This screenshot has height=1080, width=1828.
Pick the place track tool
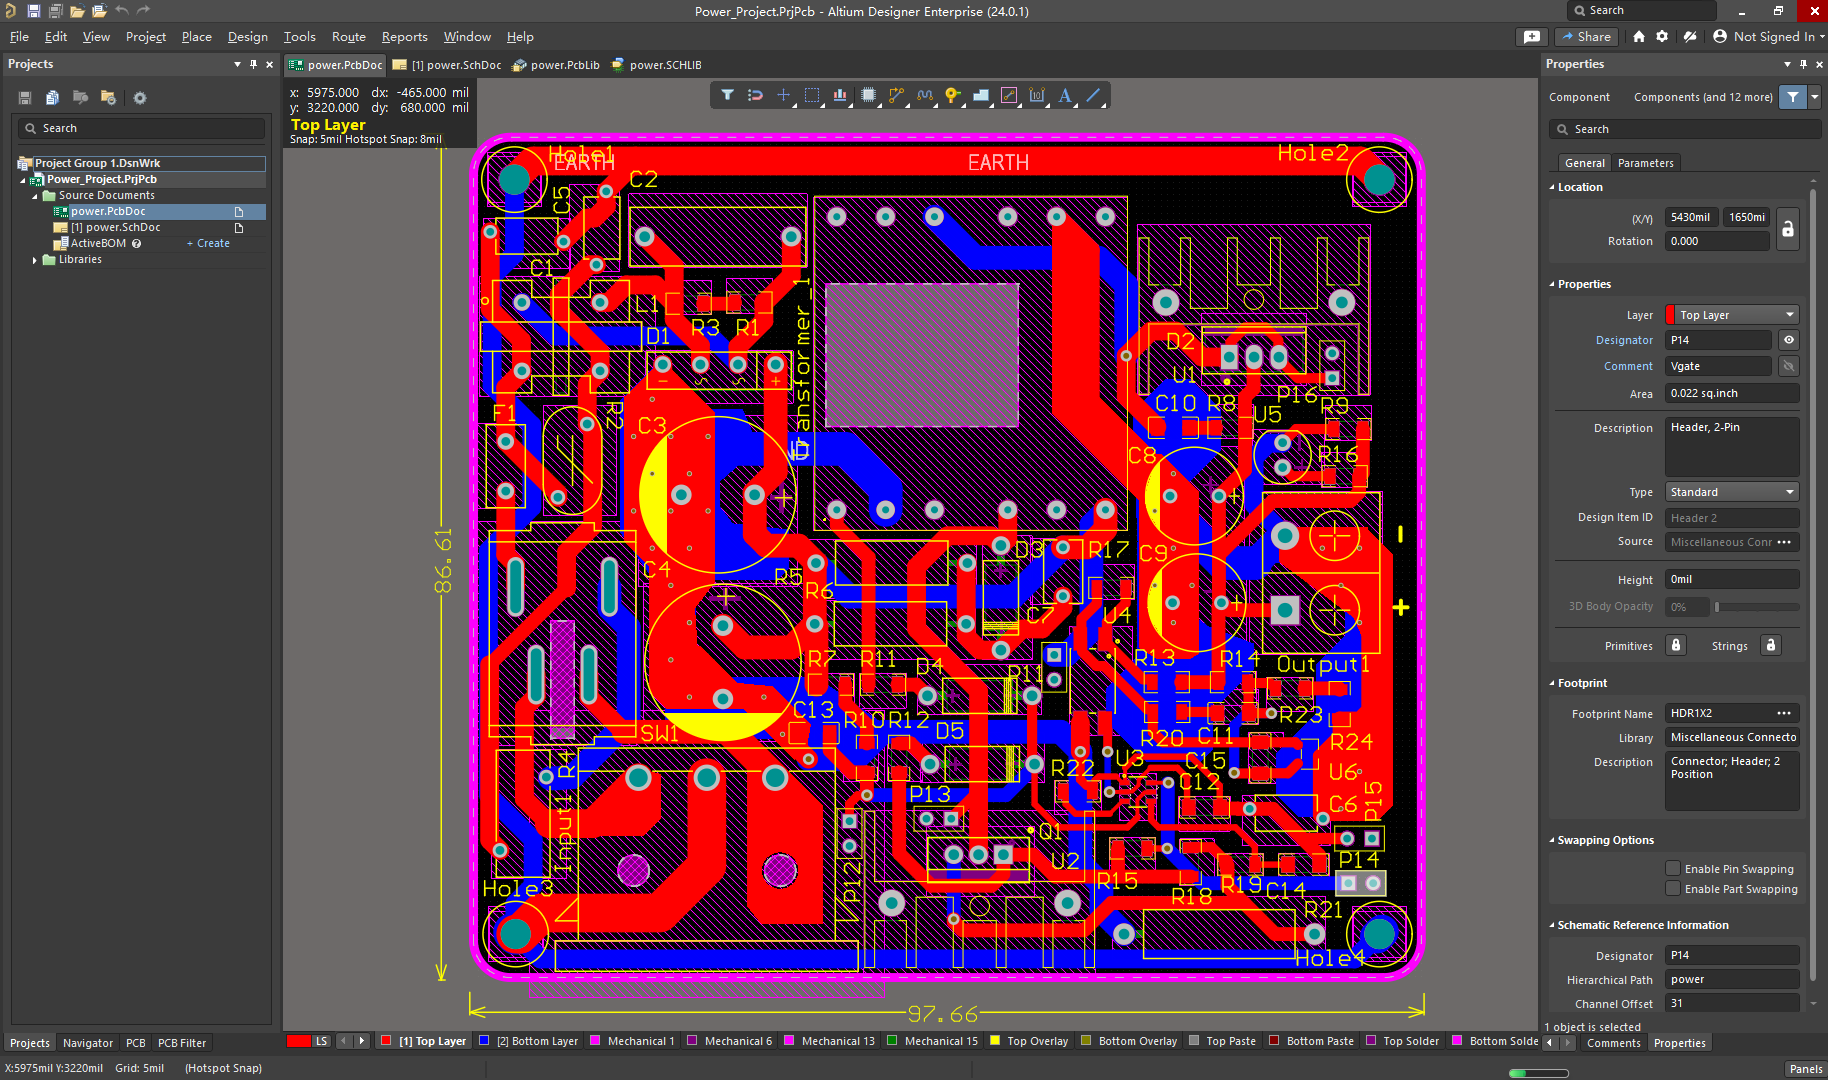tap(1009, 96)
